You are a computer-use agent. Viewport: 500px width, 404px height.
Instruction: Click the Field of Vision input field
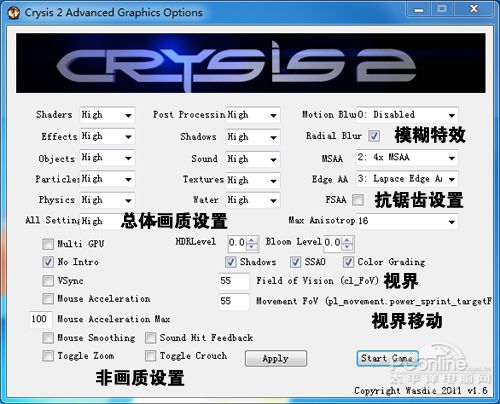234,281
